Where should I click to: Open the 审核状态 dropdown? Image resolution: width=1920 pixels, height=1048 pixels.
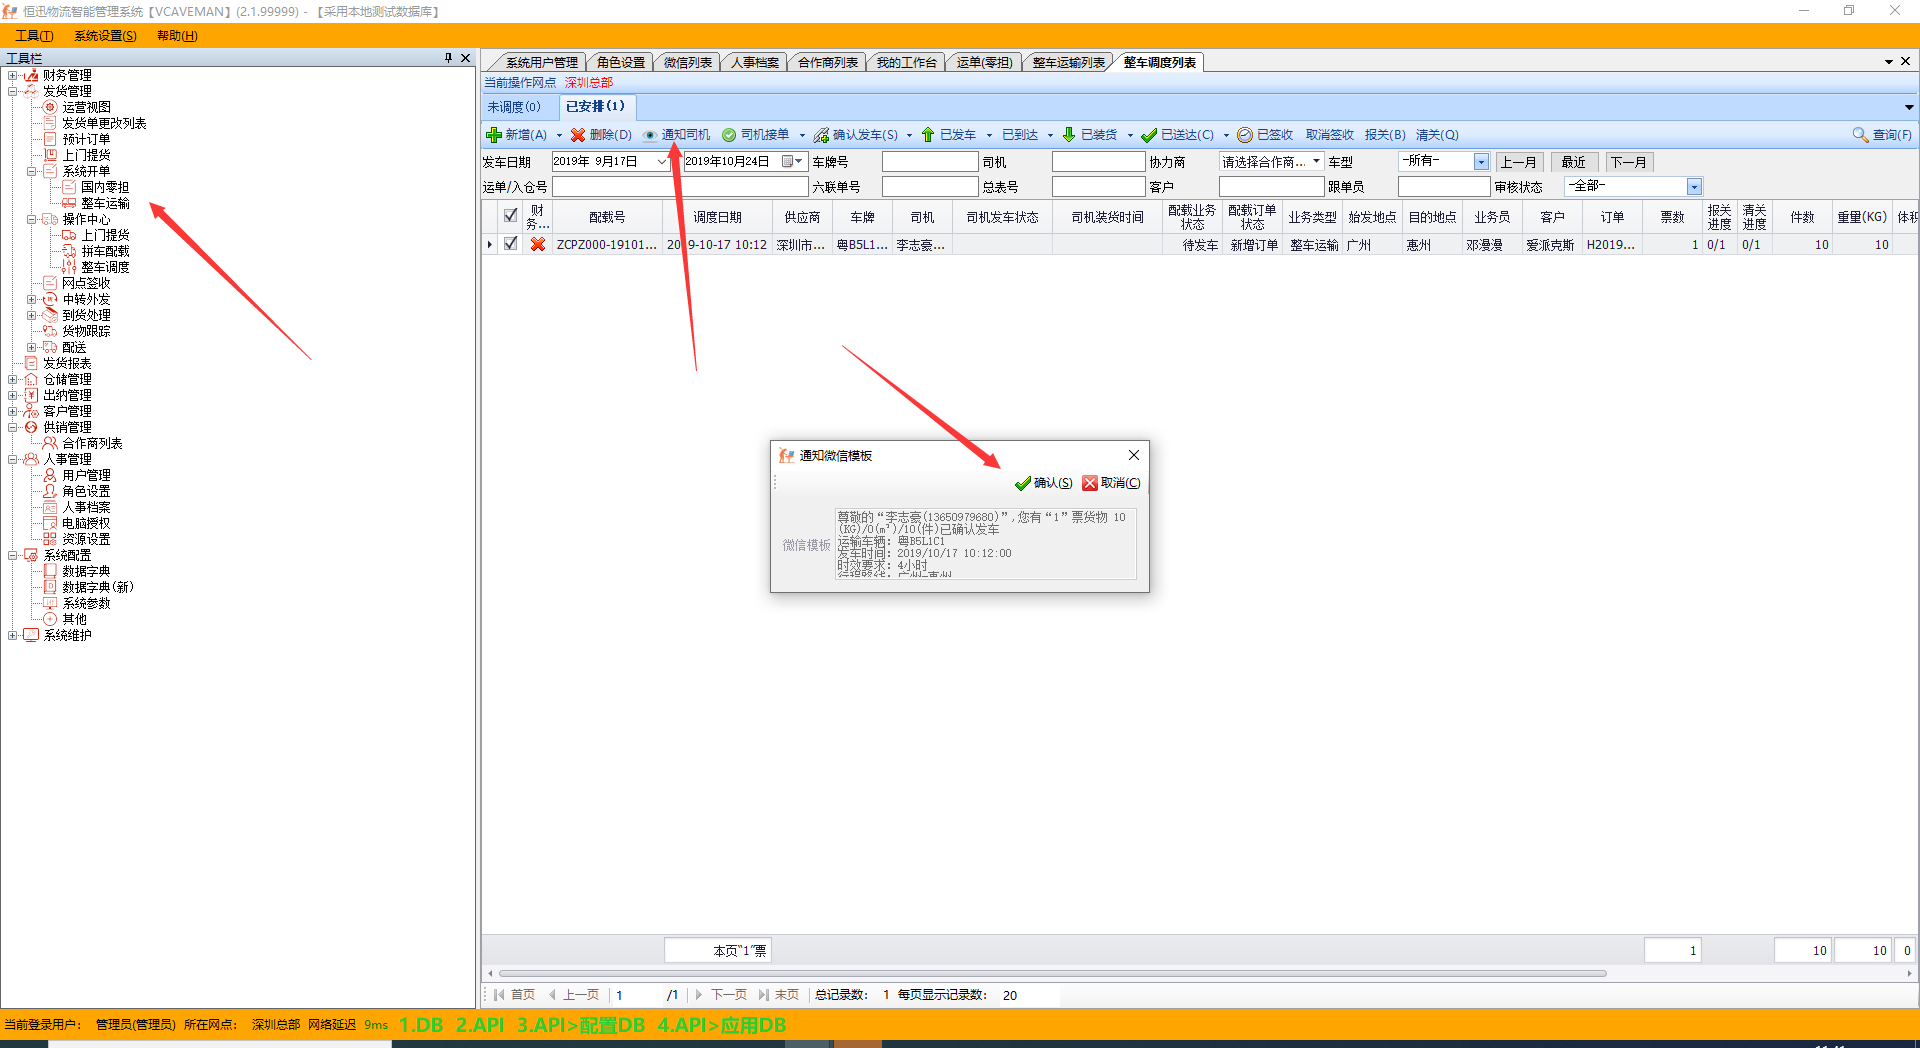point(1694,187)
